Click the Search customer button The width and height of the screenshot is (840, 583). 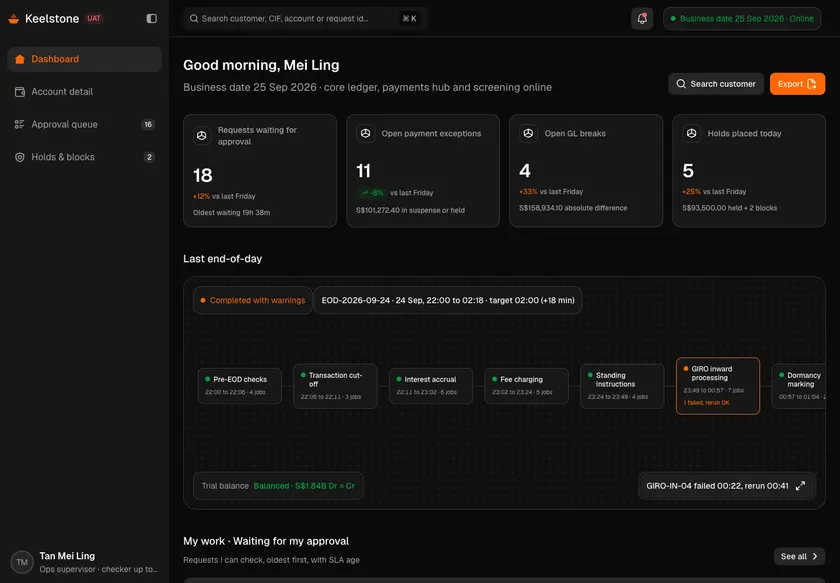point(716,84)
